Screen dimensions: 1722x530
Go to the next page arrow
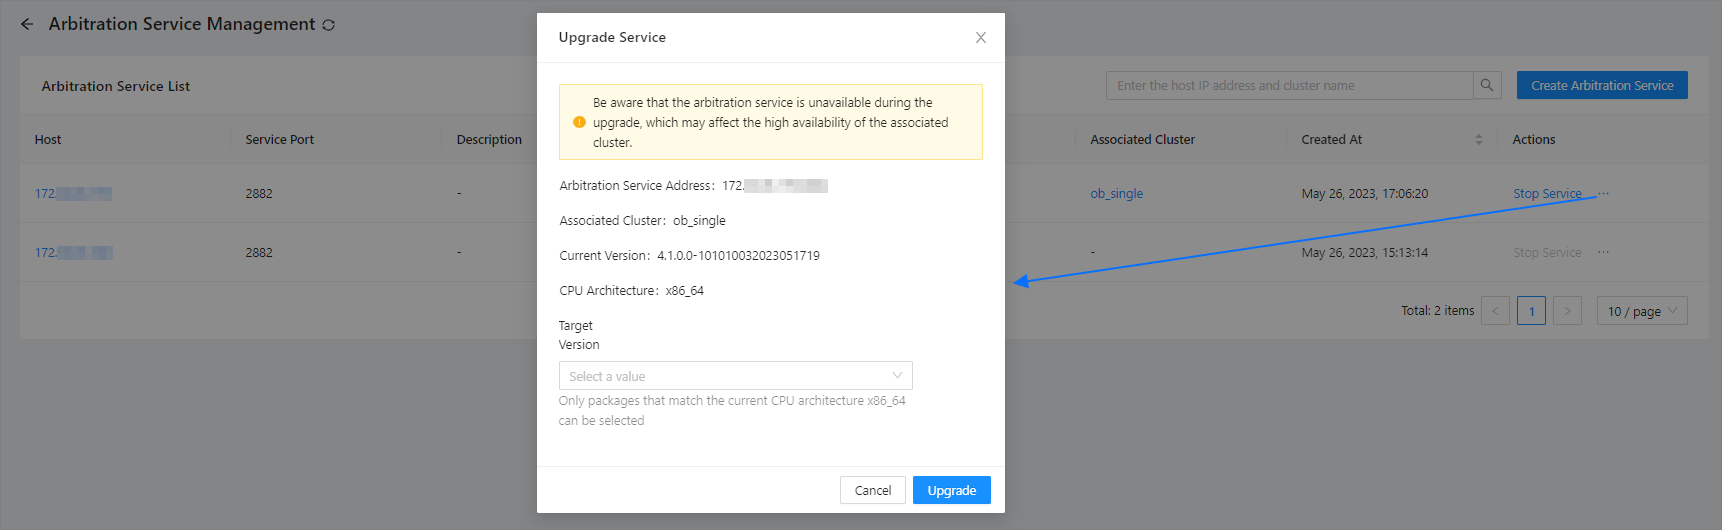[1567, 311]
